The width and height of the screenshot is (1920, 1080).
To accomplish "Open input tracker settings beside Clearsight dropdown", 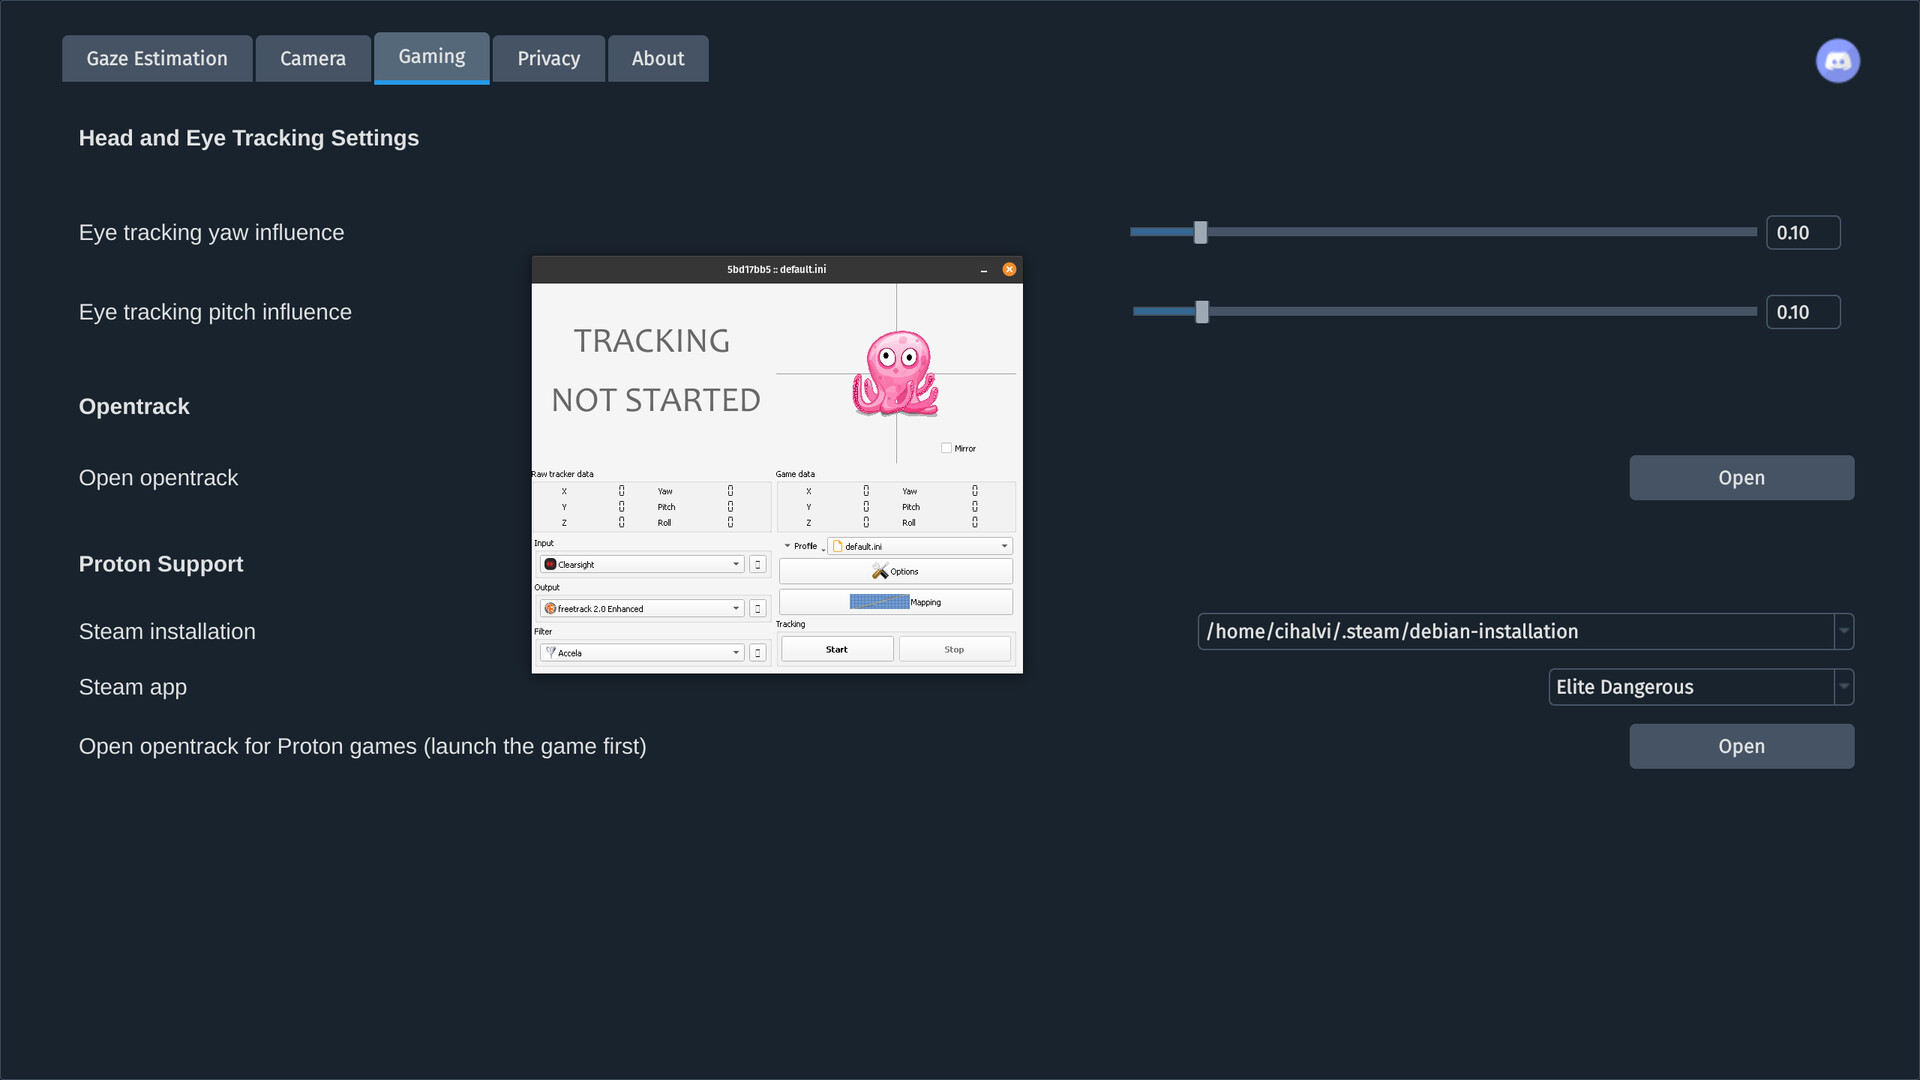I will [757, 564].
